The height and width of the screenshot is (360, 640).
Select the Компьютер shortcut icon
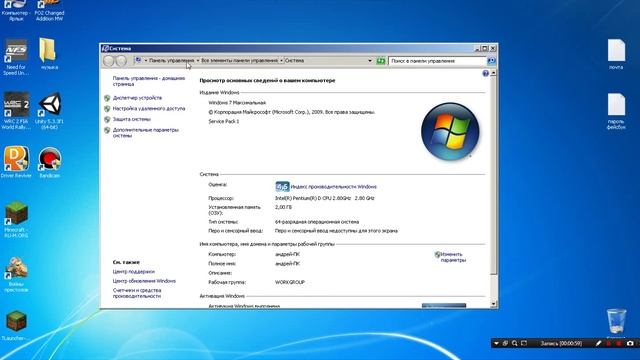[x=16, y=11]
